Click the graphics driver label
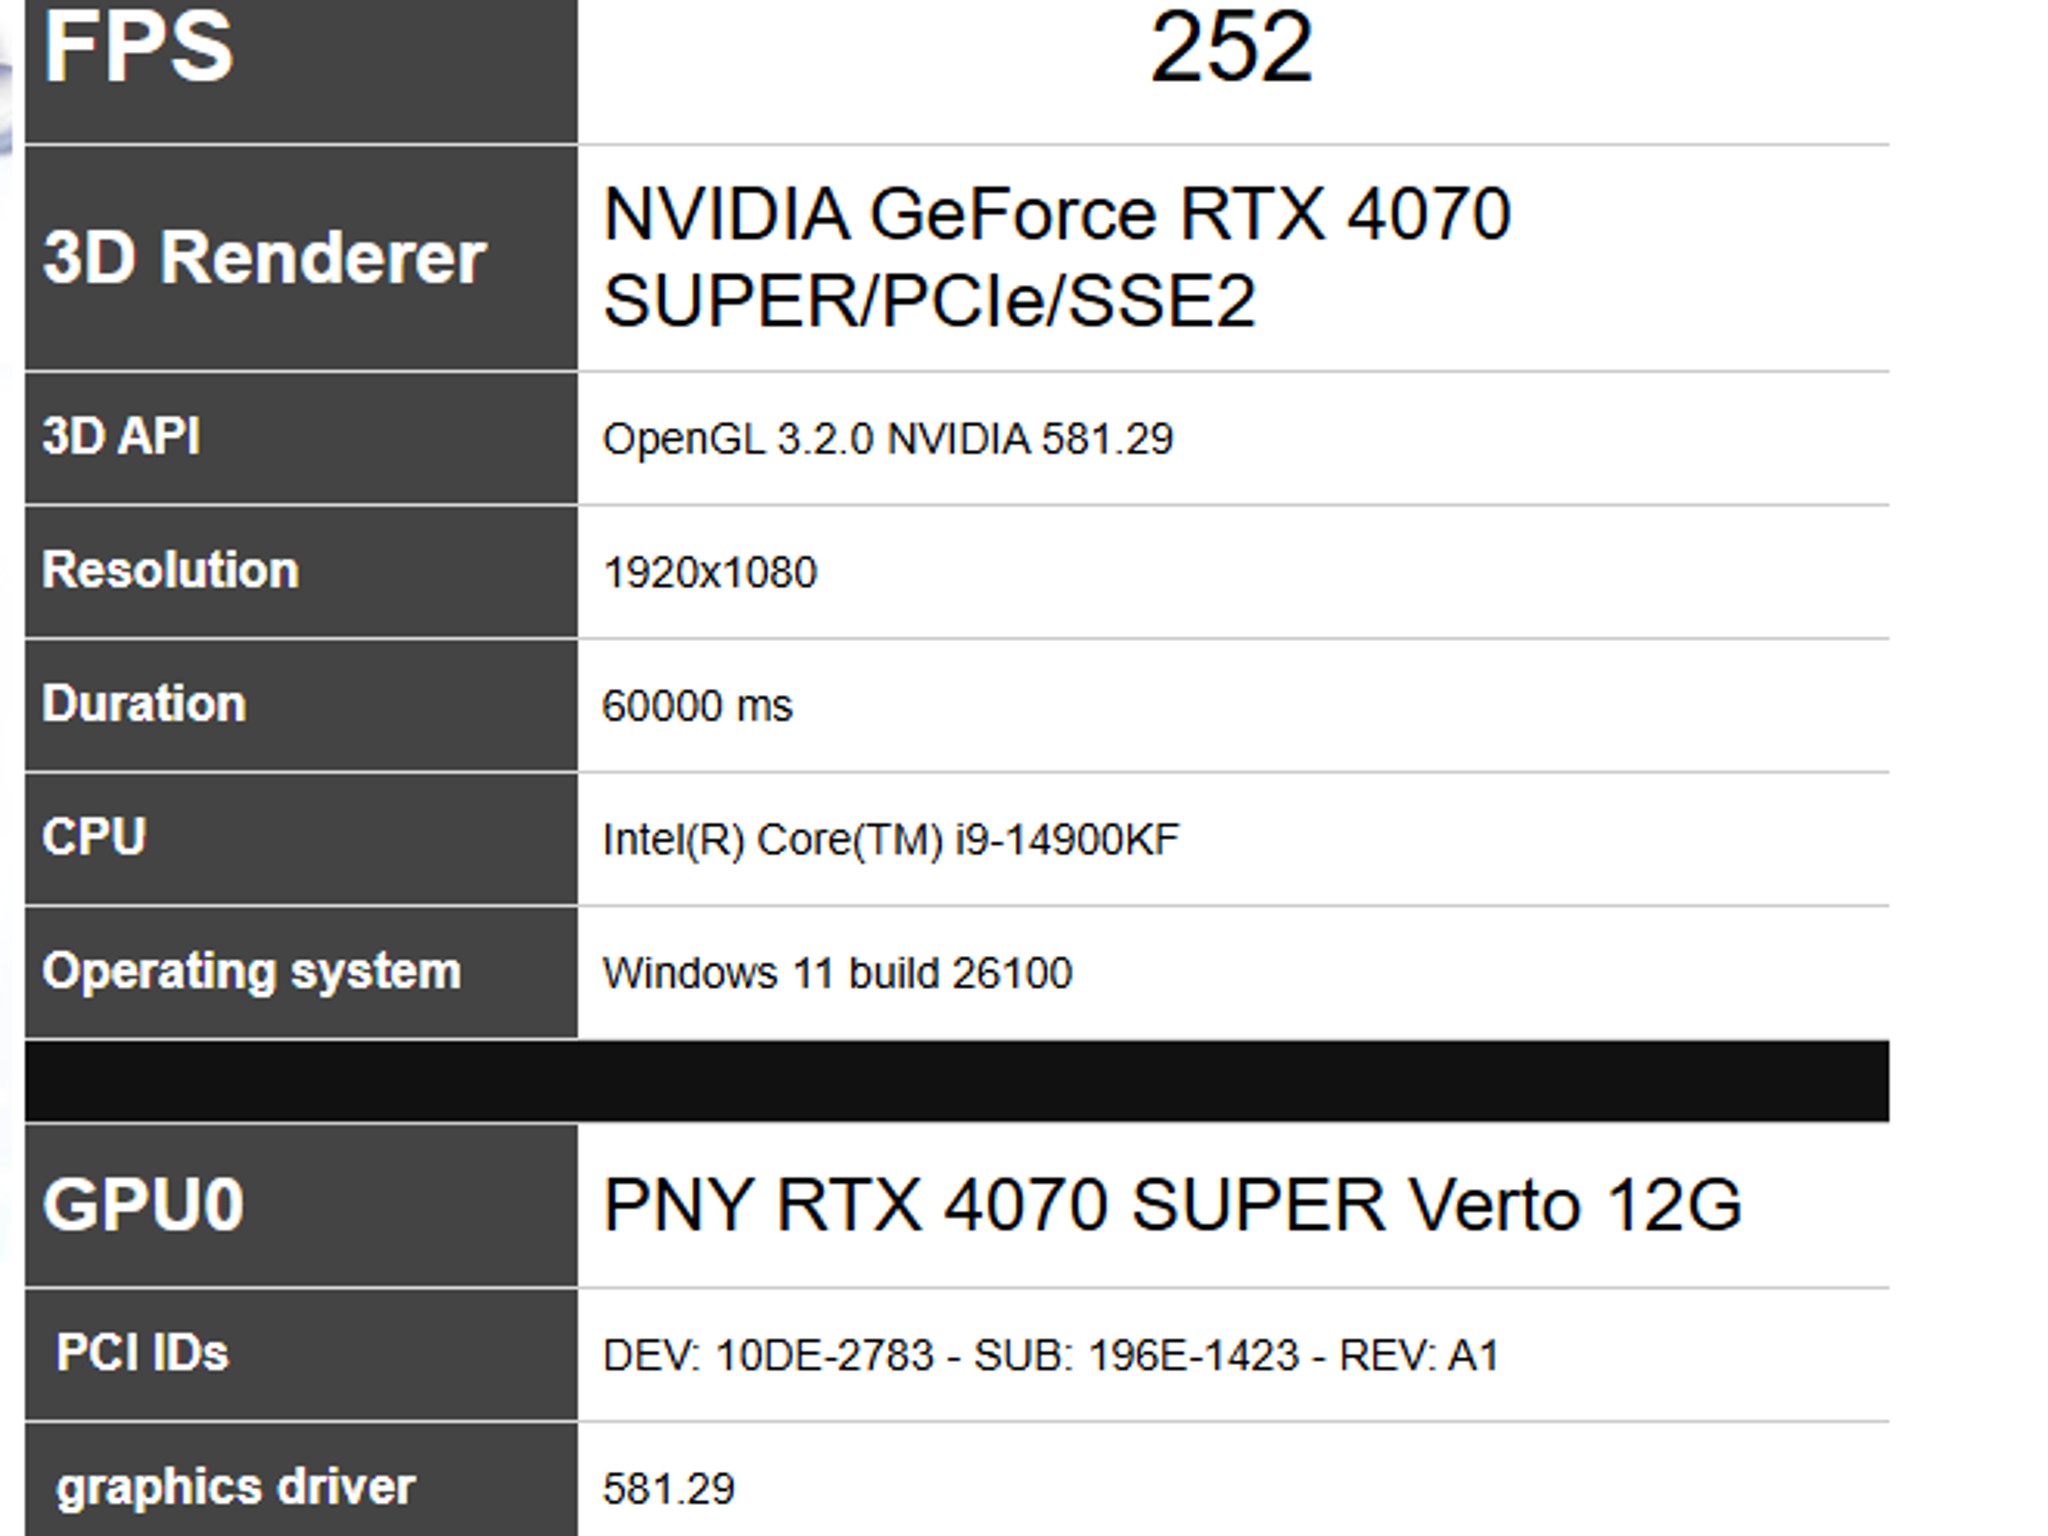Image resolution: width=2048 pixels, height=1536 pixels. (x=235, y=1488)
